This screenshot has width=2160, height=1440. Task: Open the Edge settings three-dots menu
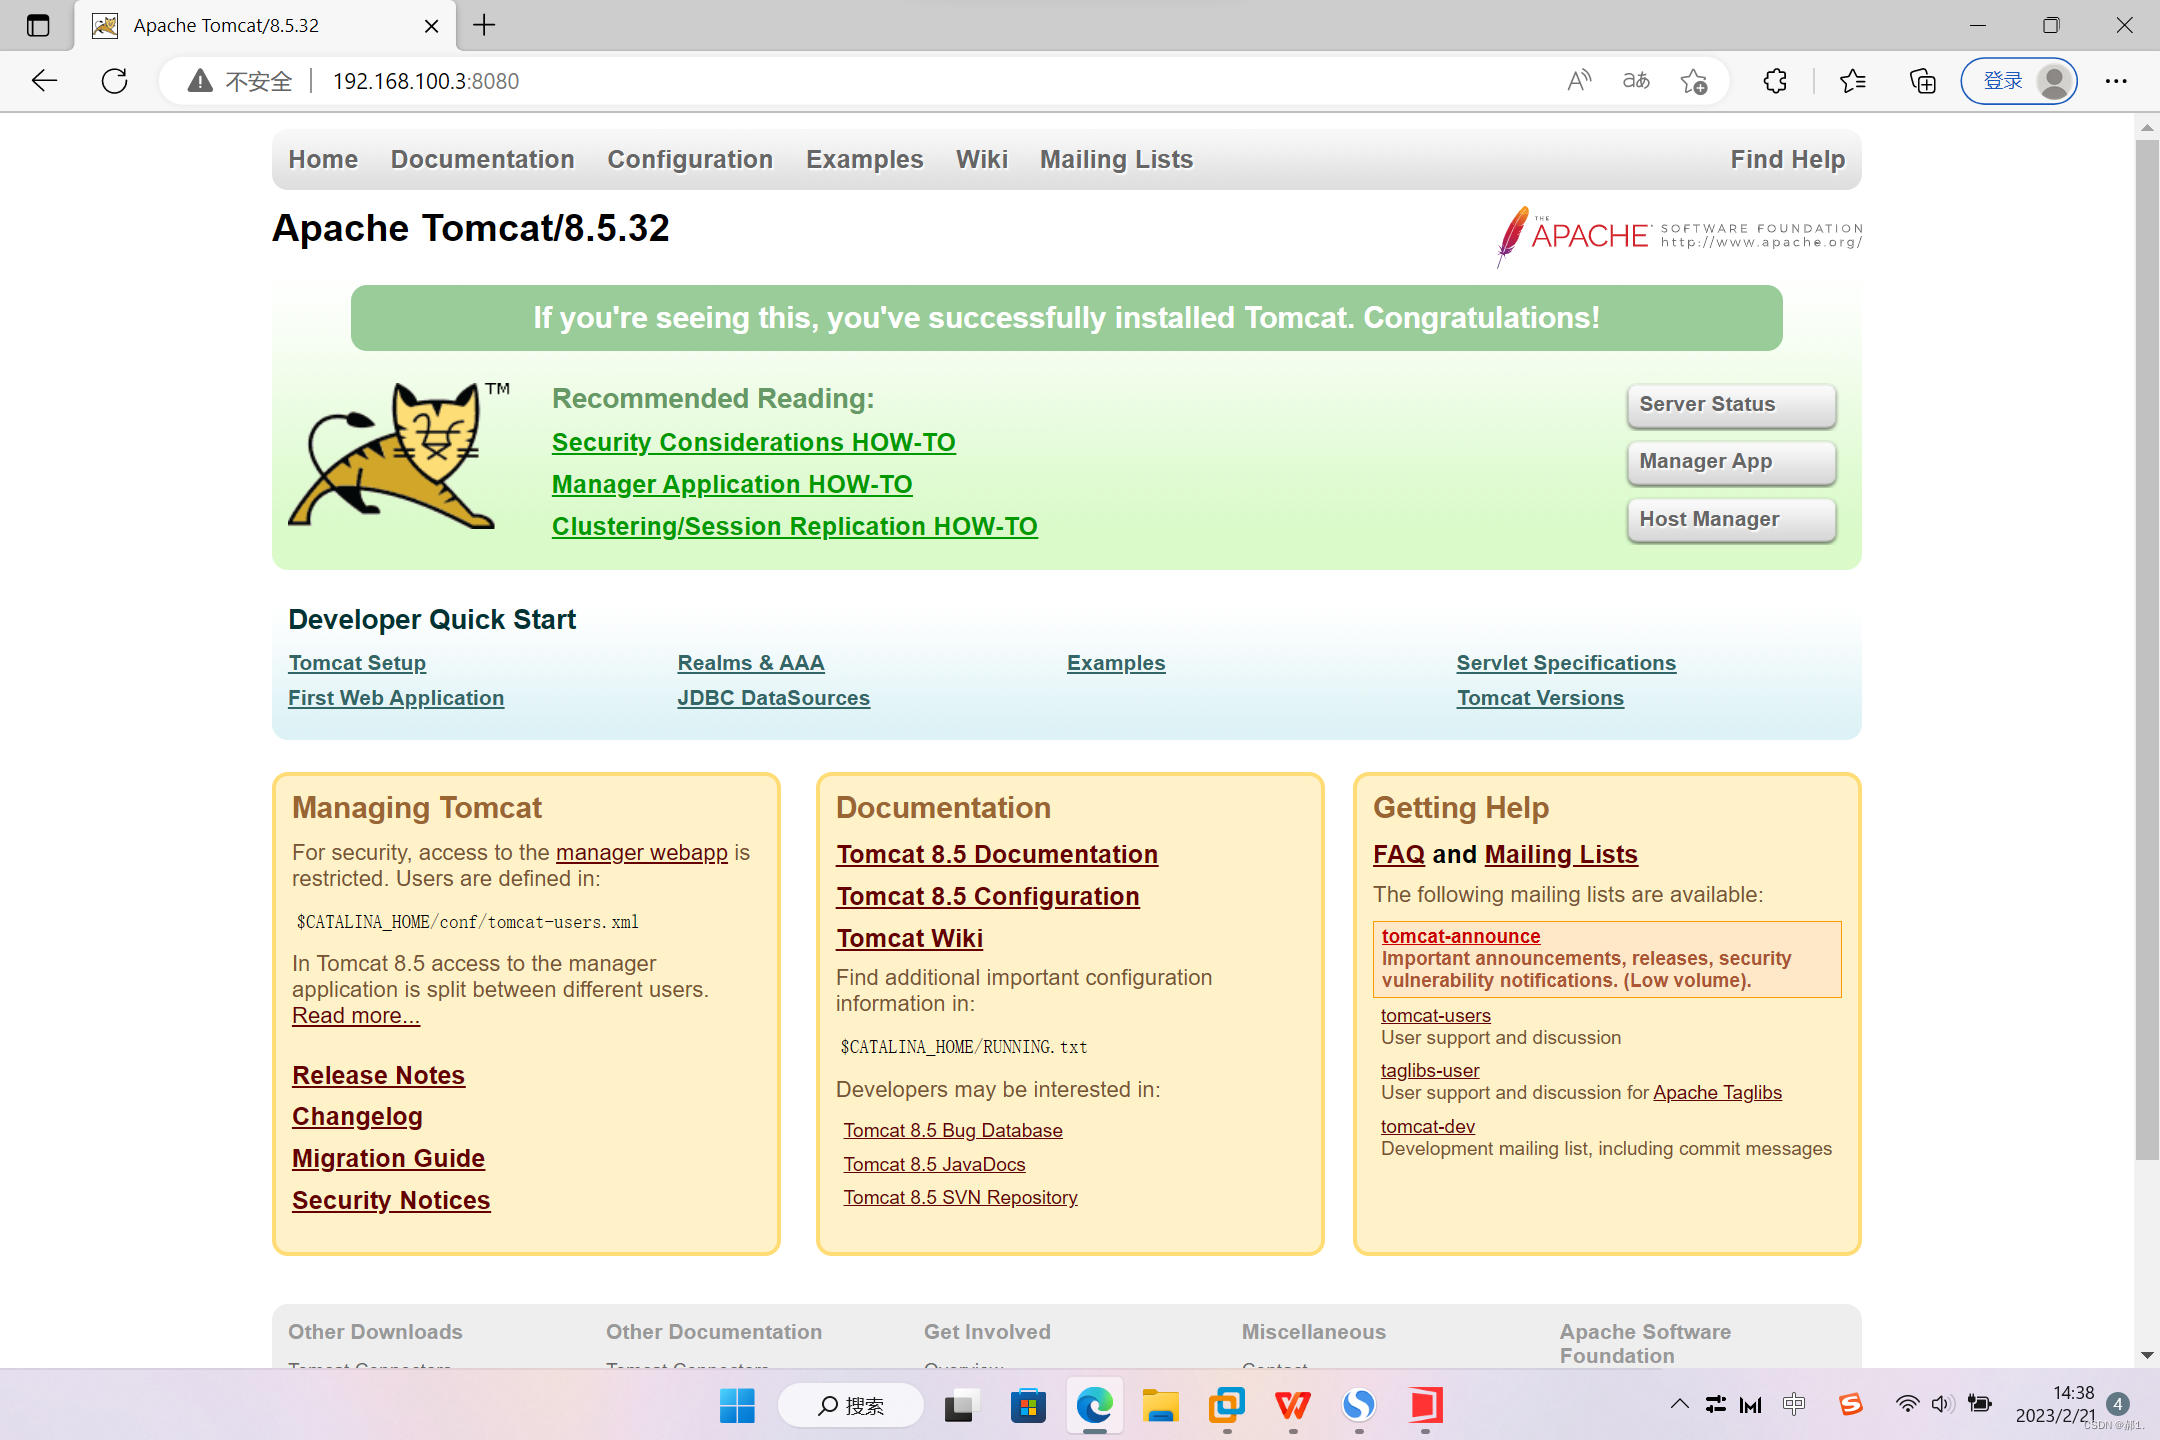point(2116,81)
